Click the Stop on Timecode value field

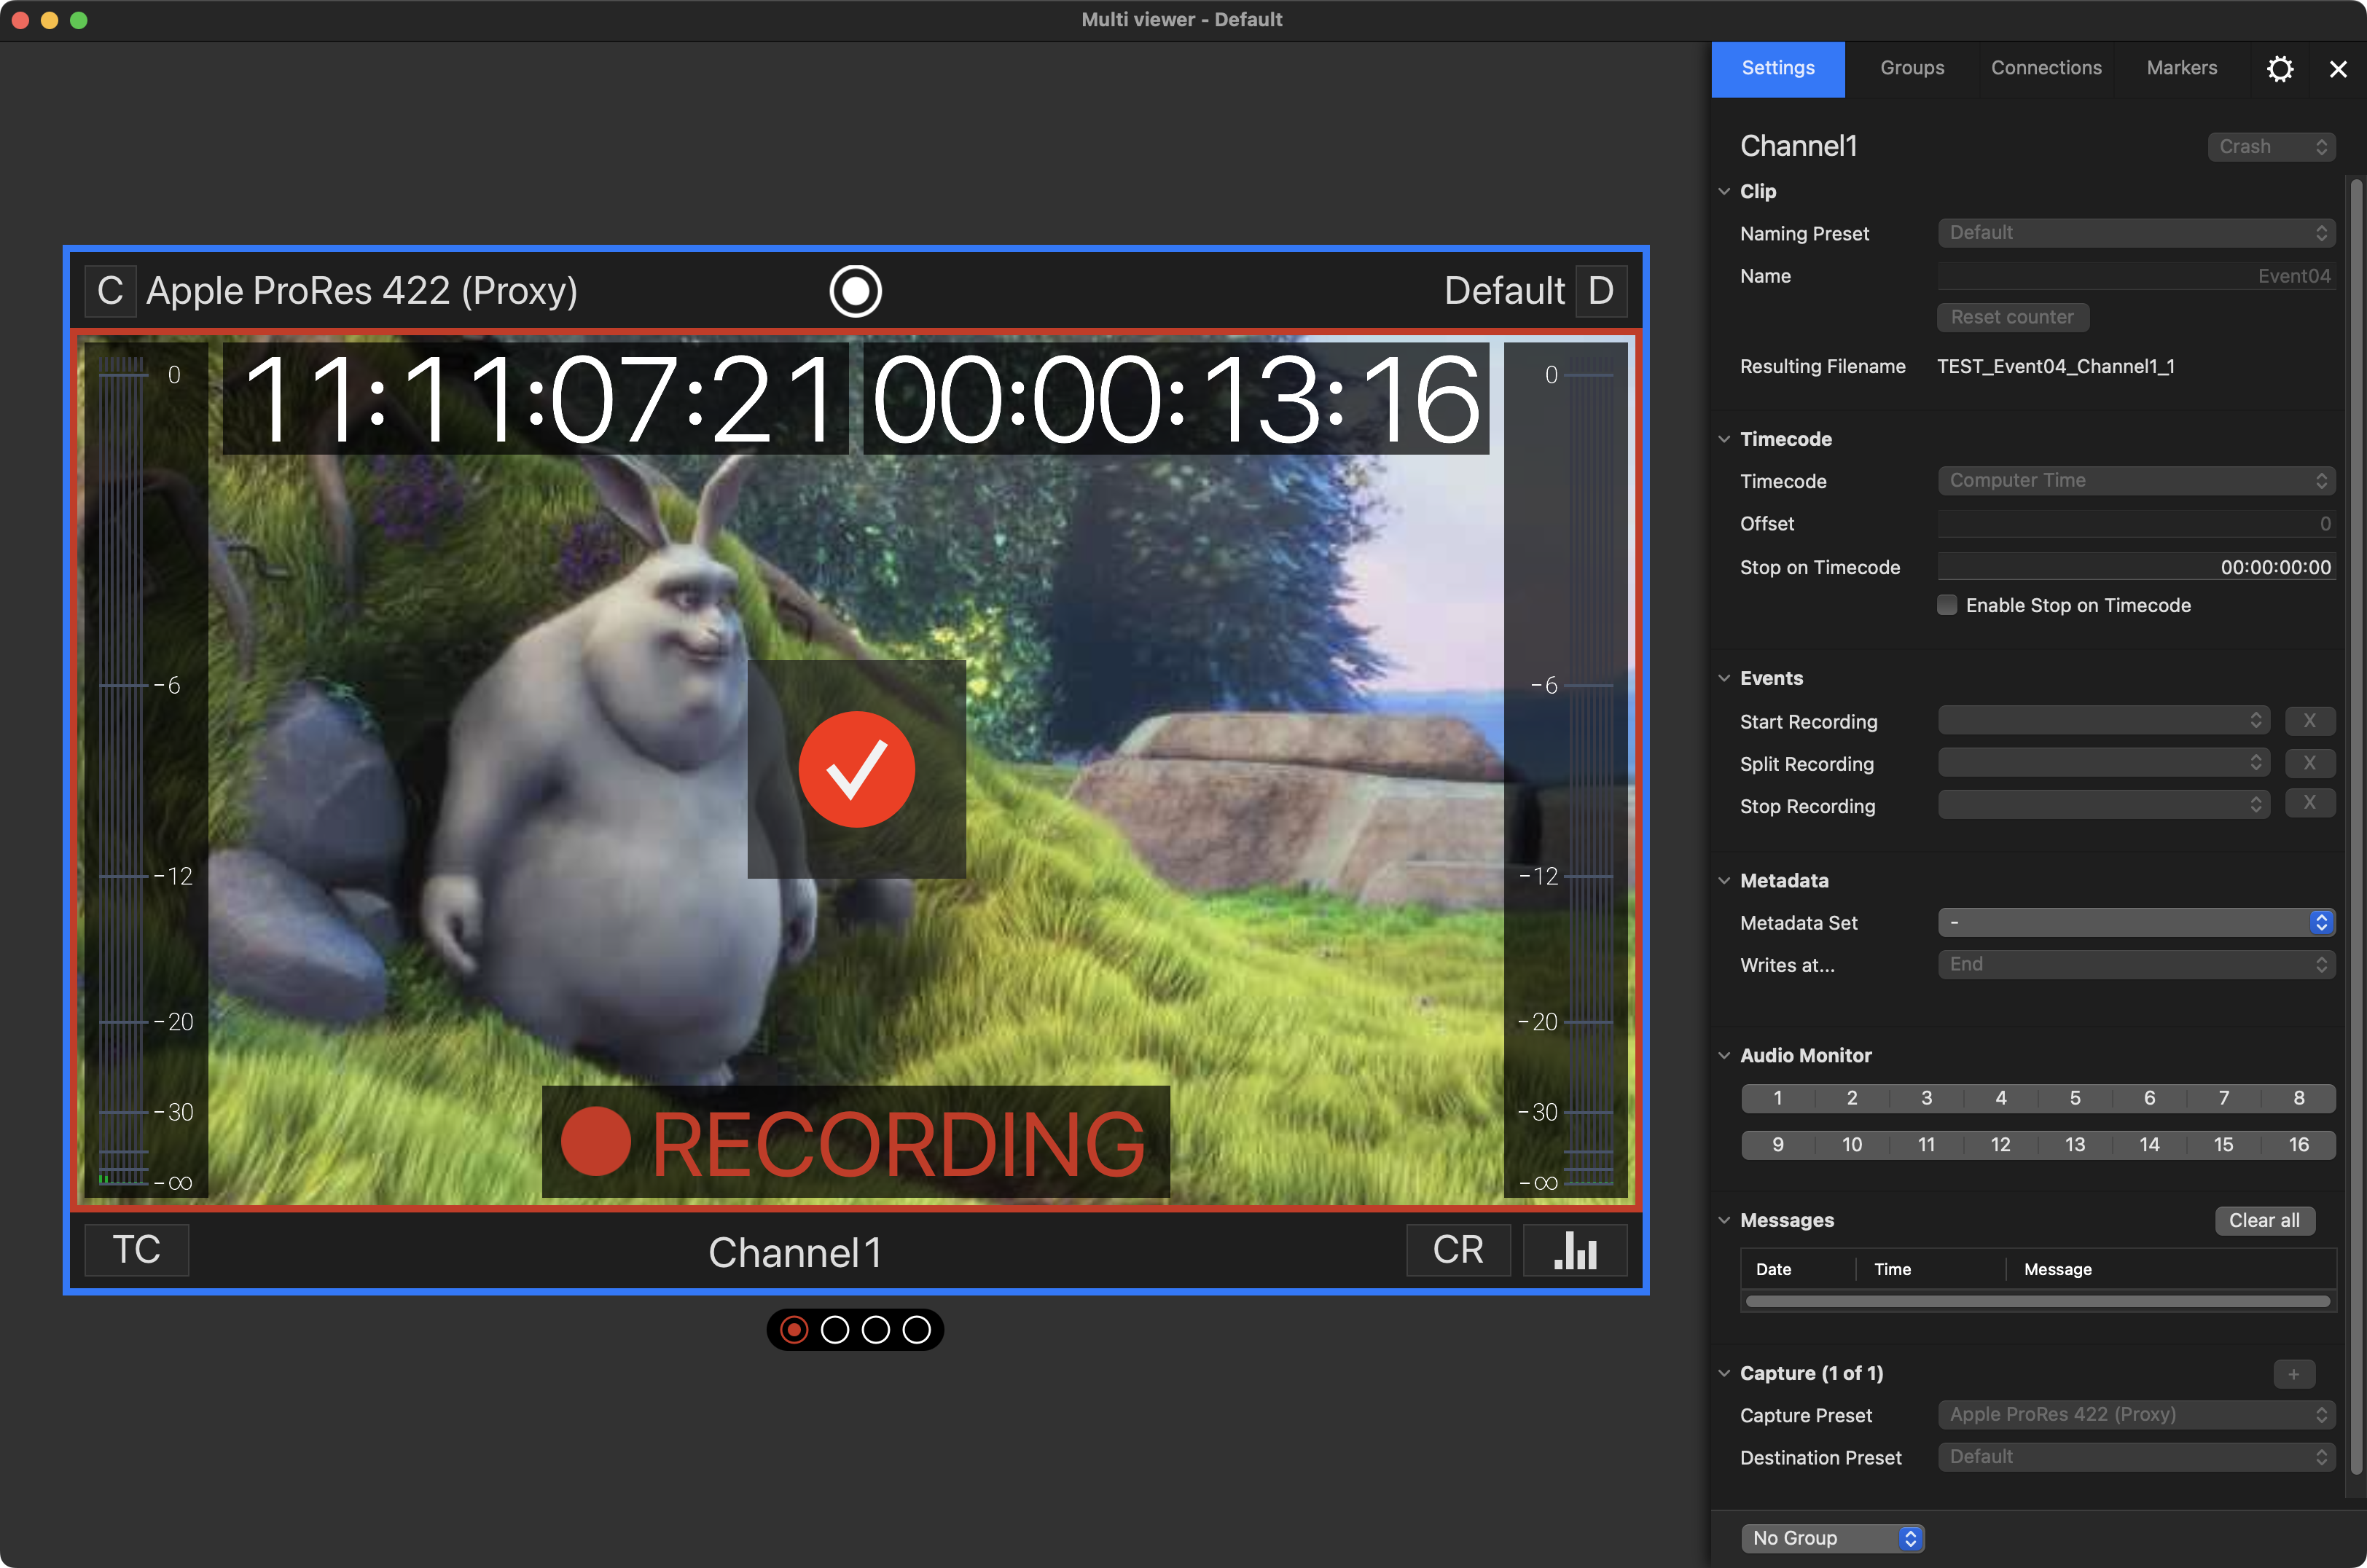pyautogui.click(x=2136, y=567)
